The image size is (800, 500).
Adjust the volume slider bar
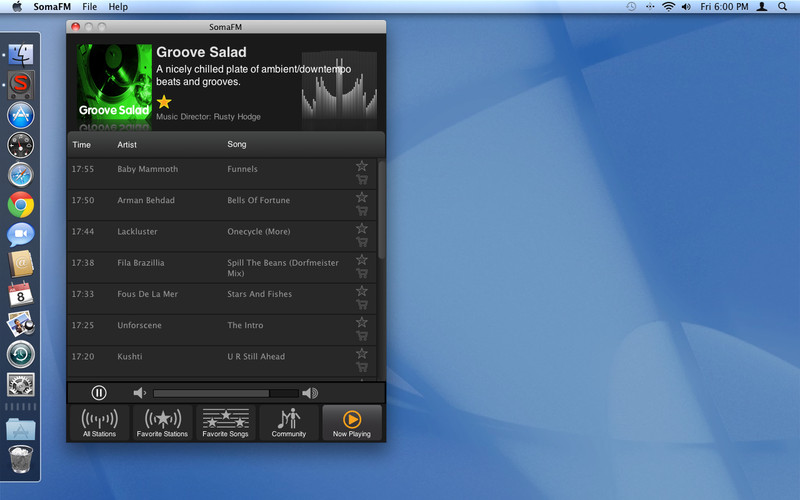point(226,393)
